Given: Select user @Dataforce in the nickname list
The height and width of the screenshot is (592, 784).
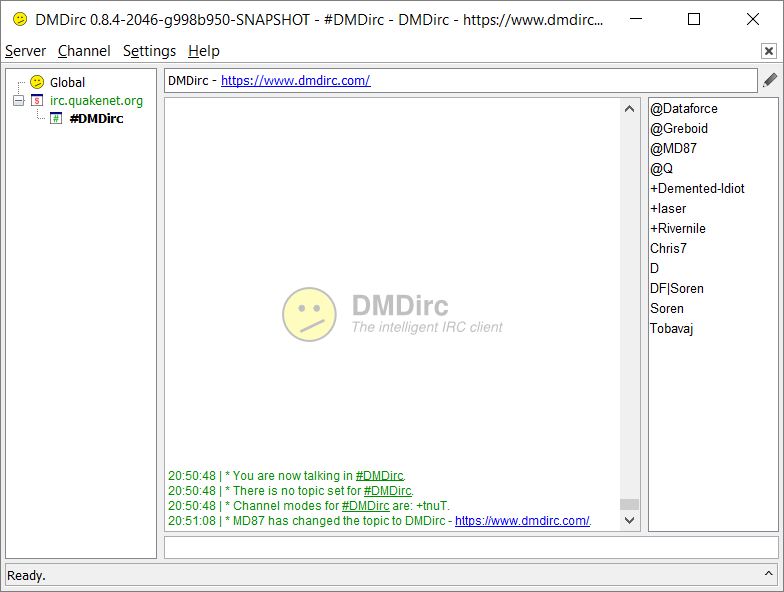Looking at the screenshot, I should (x=684, y=108).
